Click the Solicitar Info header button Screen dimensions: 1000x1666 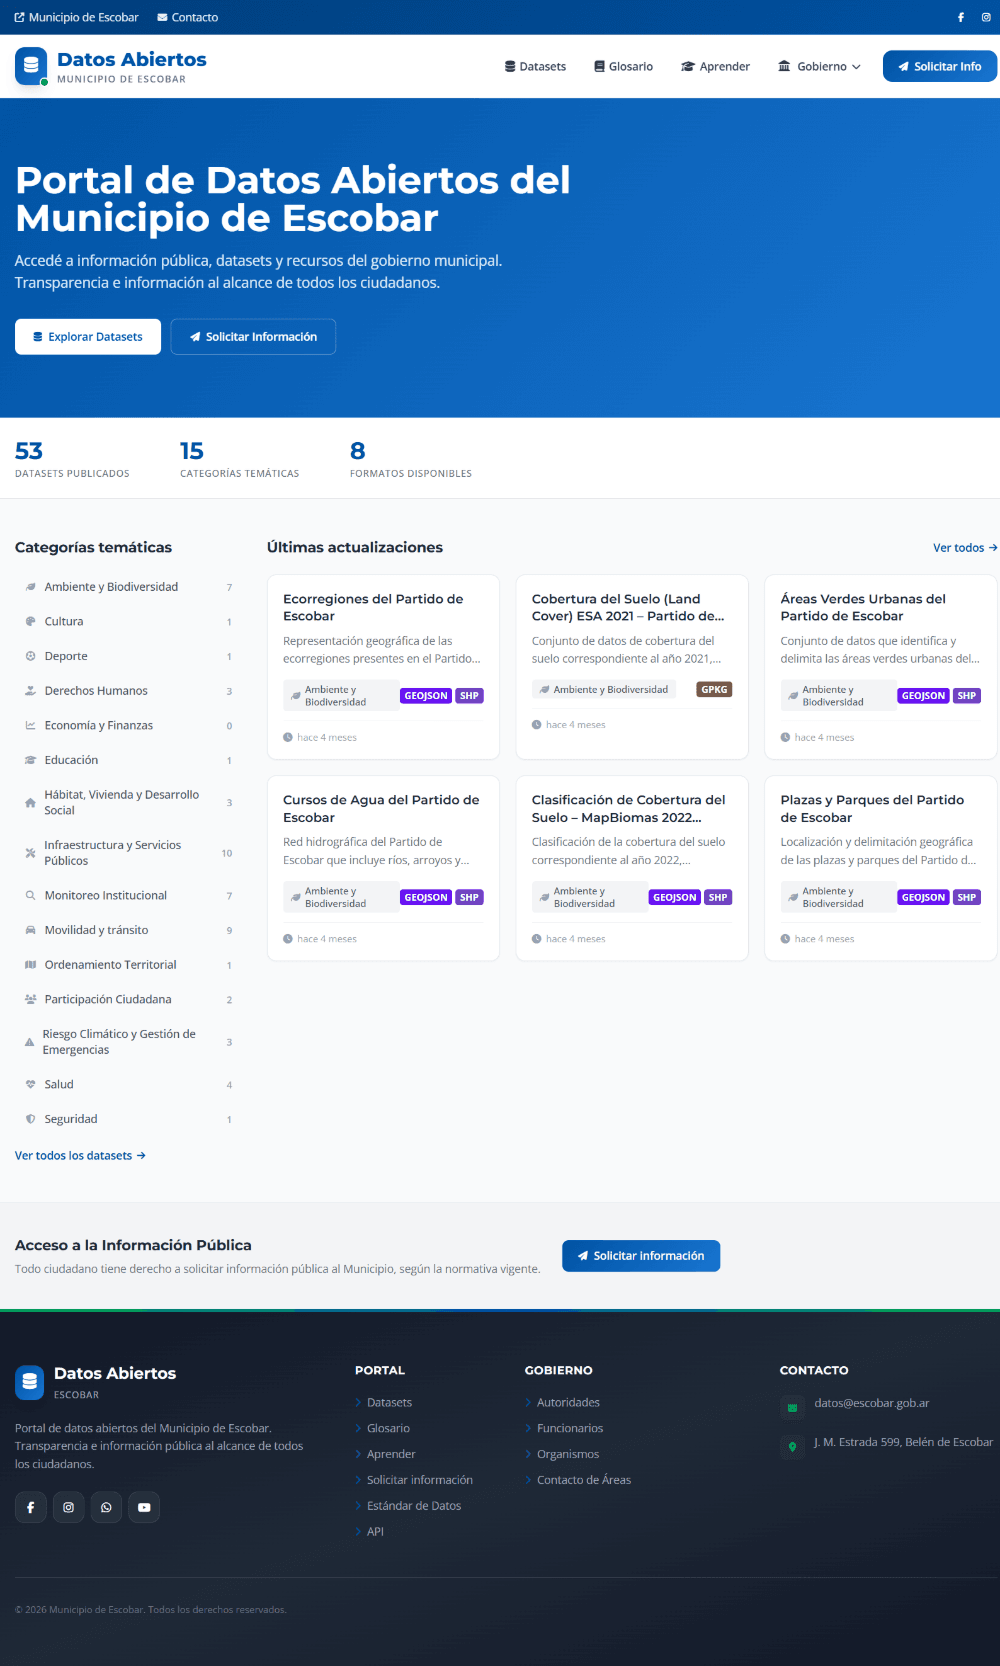click(x=940, y=66)
